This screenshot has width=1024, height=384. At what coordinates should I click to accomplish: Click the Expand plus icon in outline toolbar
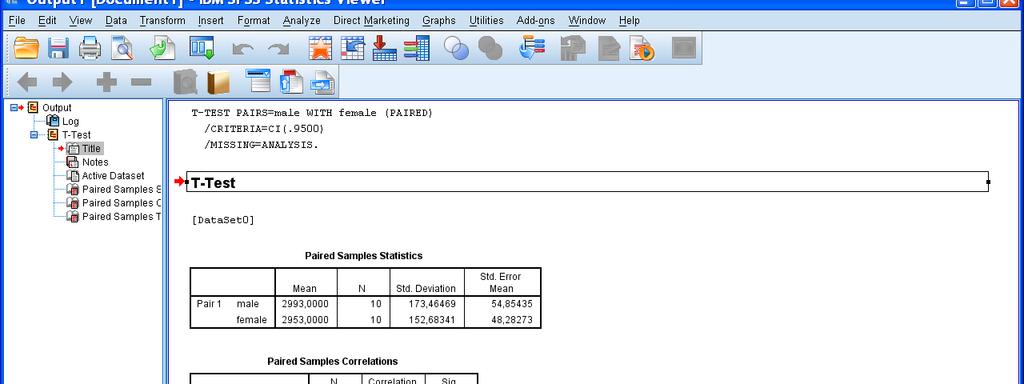106,82
